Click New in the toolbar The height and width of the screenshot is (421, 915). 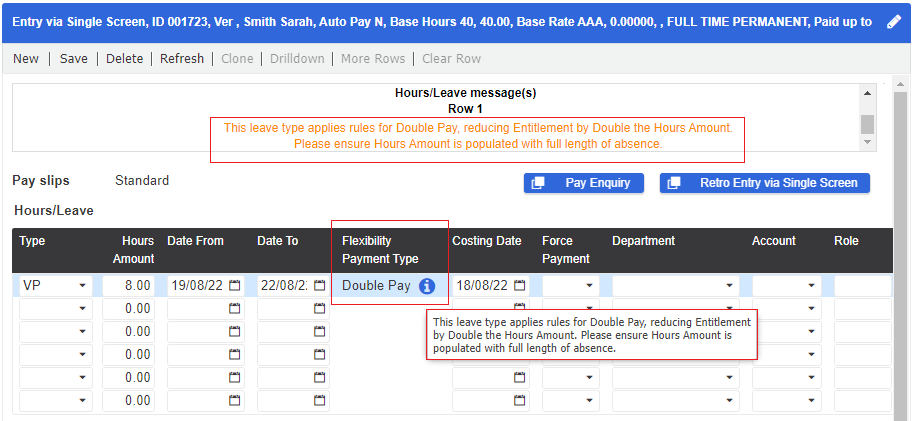click(x=26, y=58)
